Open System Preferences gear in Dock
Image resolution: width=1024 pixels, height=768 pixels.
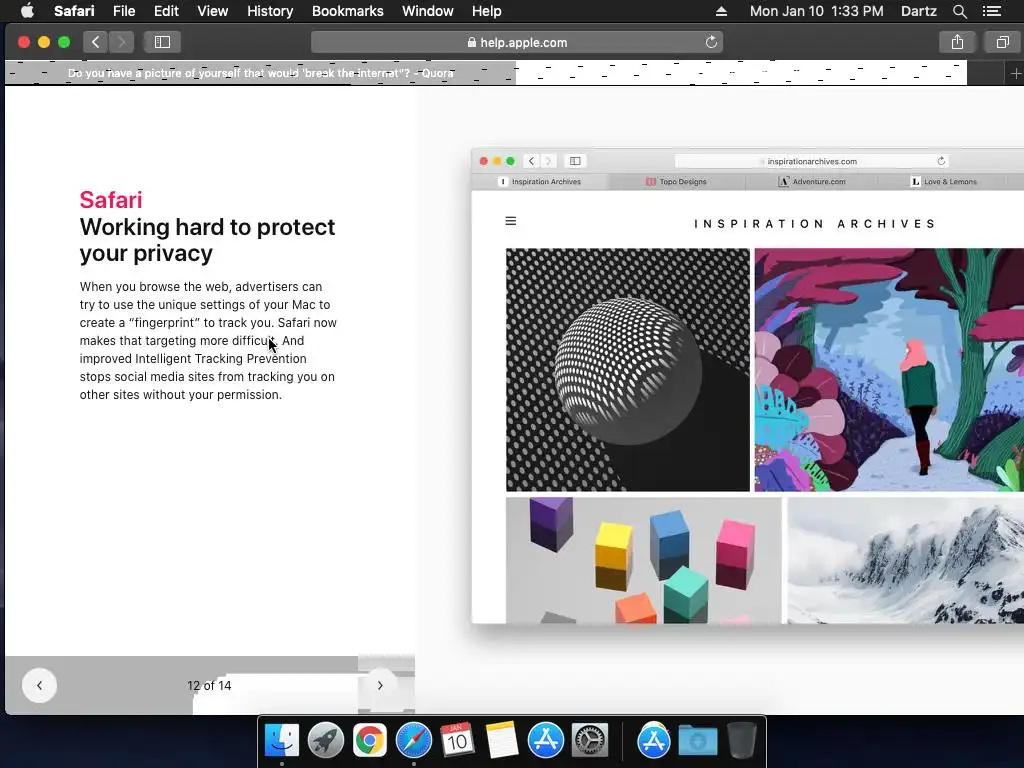point(590,741)
